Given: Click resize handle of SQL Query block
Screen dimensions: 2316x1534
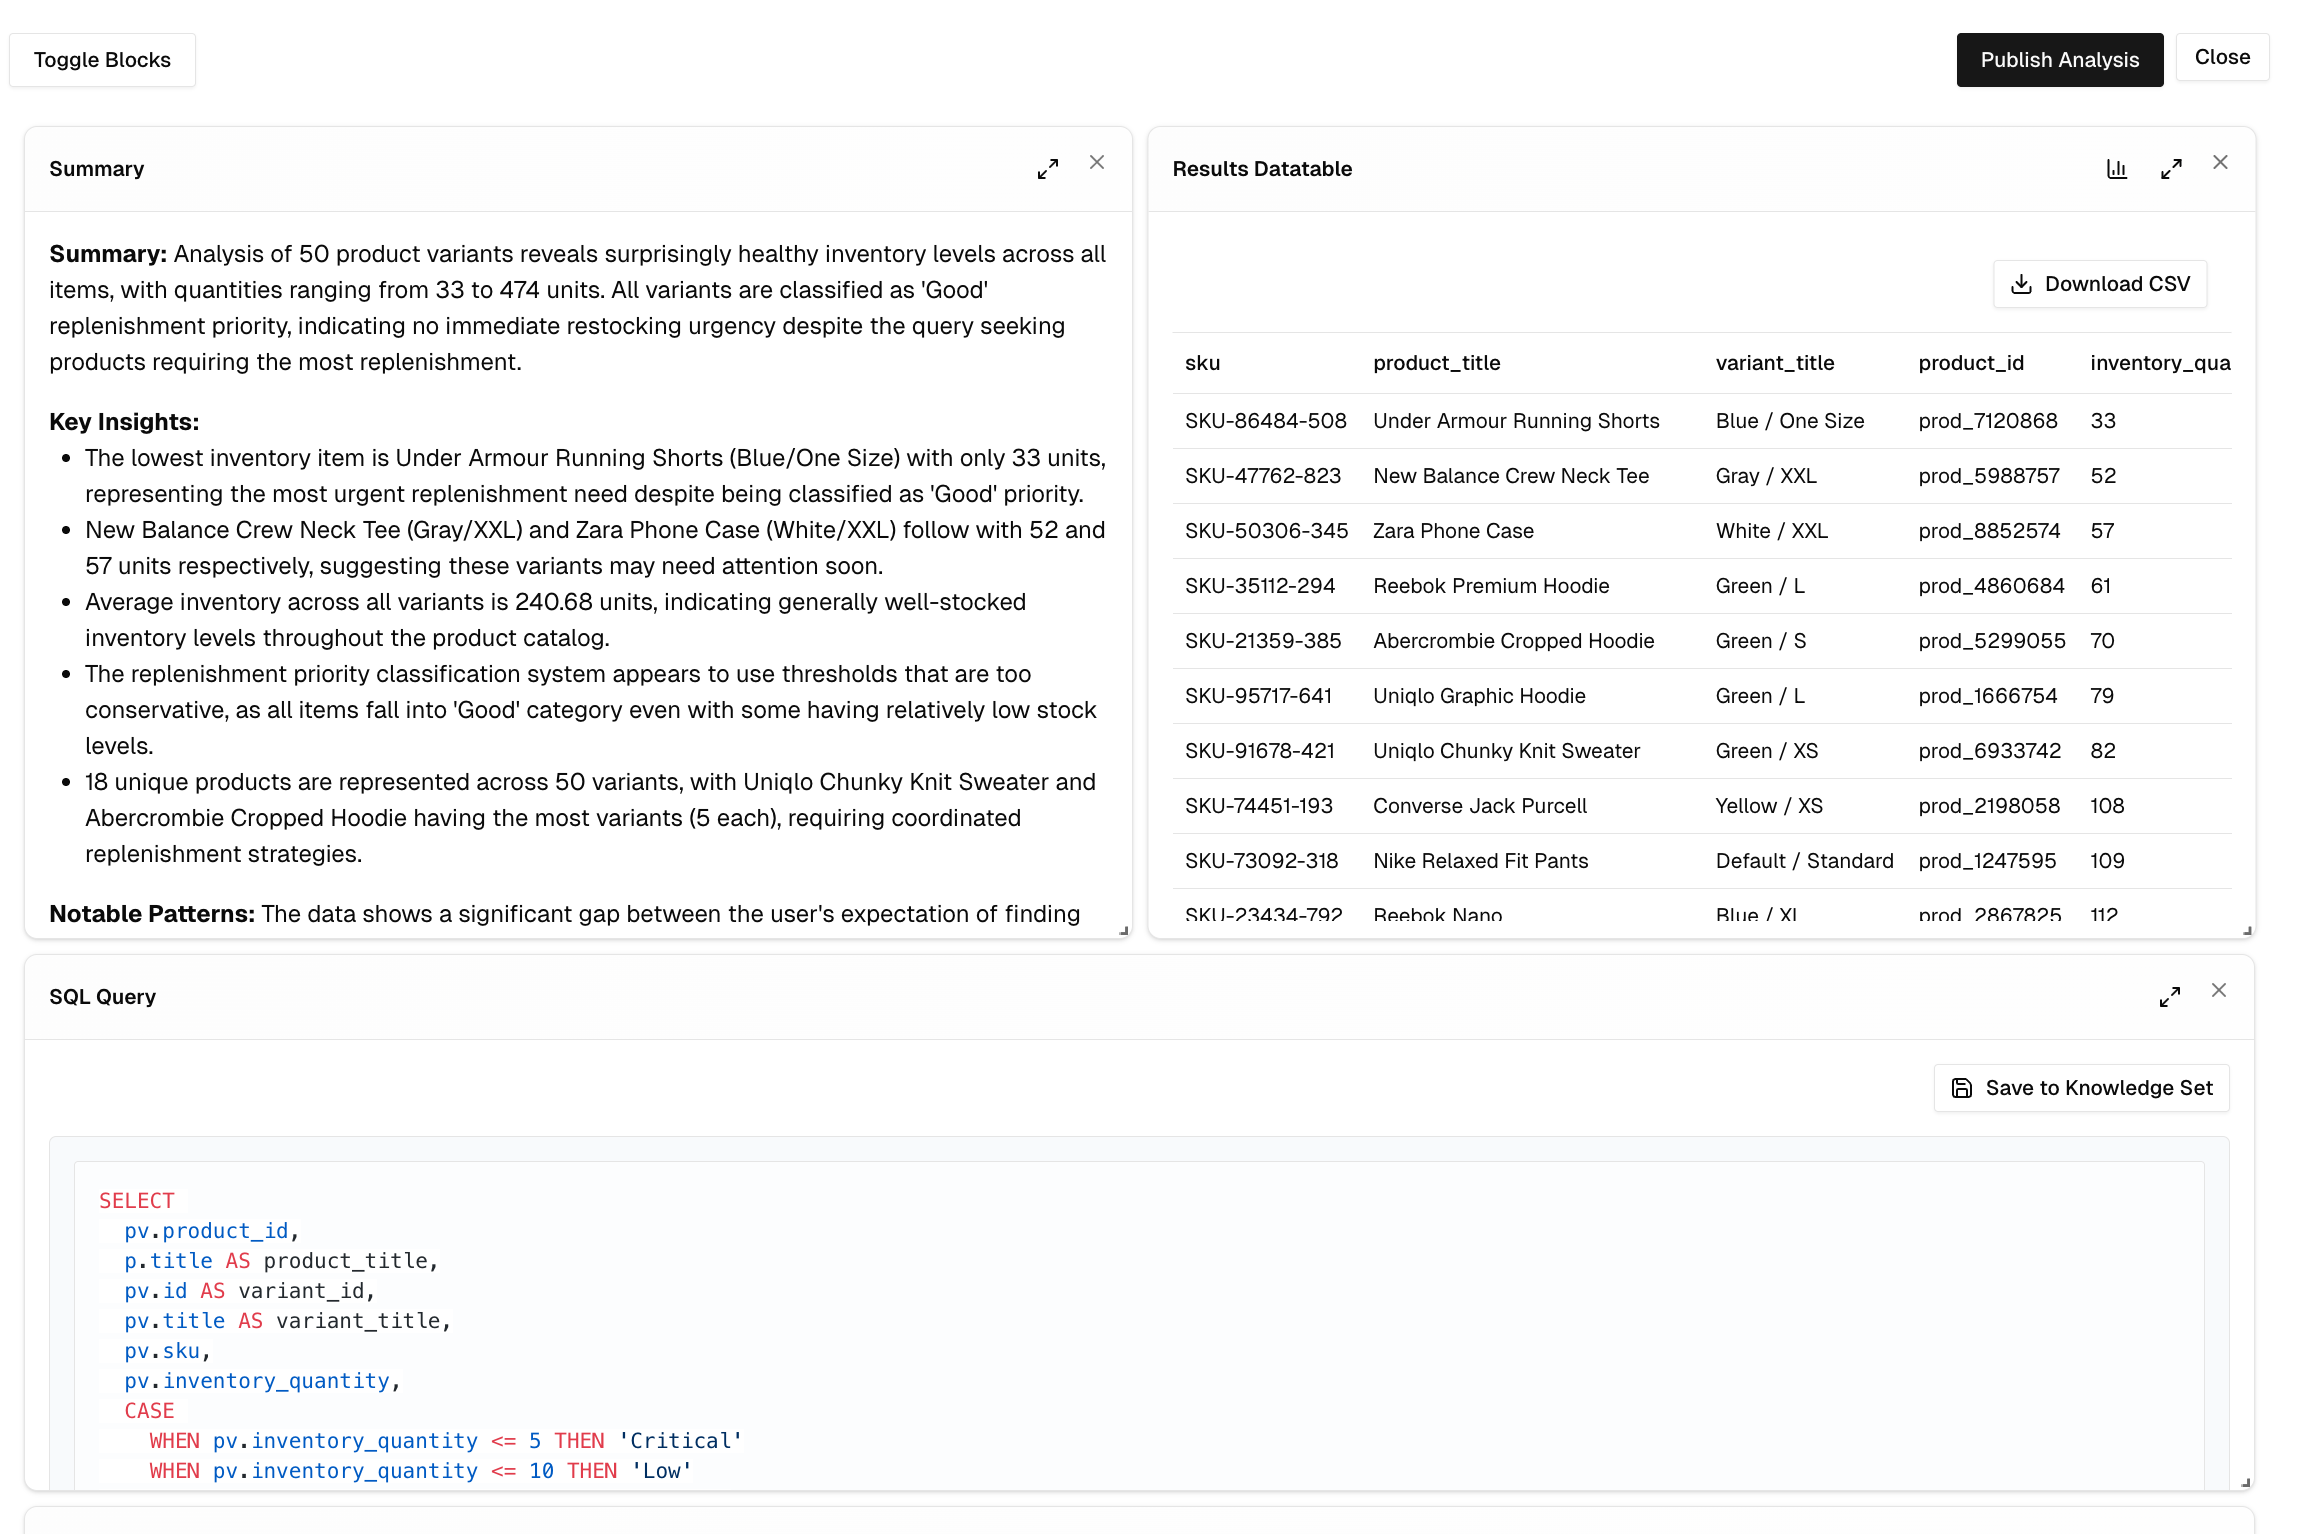Looking at the screenshot, I should pos(2245,1483).
